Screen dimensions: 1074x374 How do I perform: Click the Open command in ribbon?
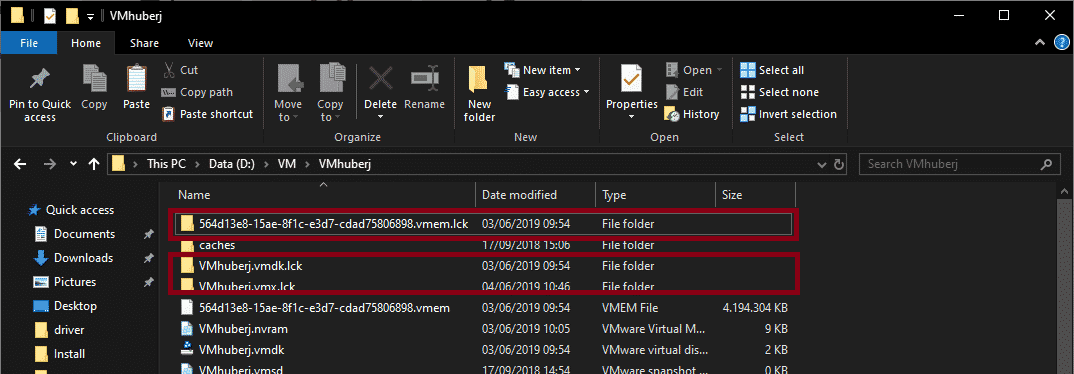tap(694, 70)
